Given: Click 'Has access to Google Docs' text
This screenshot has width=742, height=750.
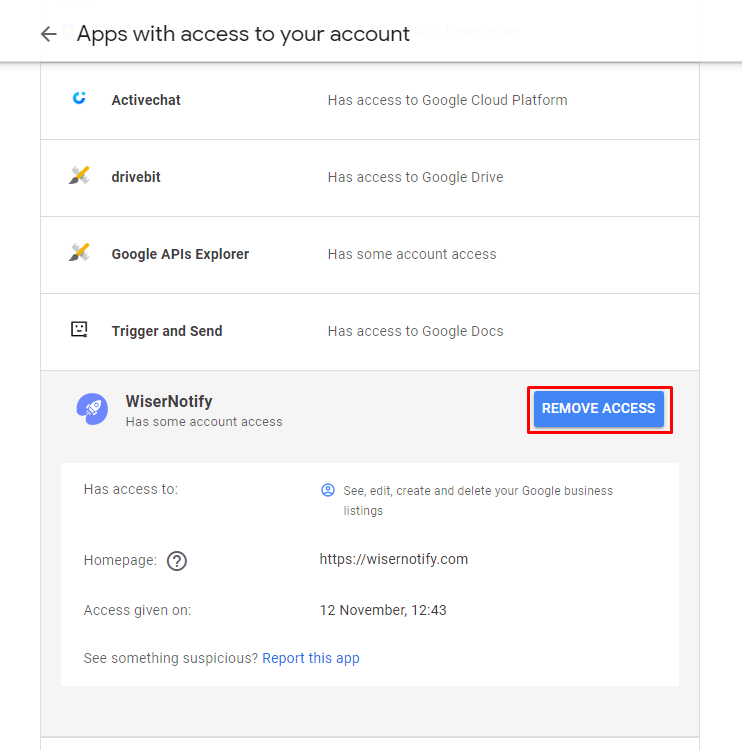Looking at the screenshot, I should 415,331.
